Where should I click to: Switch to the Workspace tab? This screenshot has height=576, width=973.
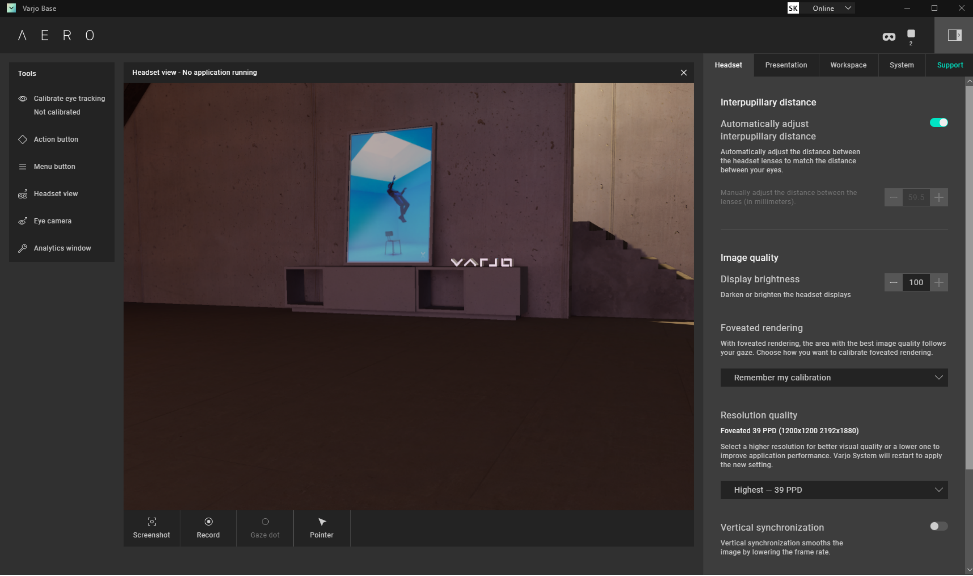click(x=848, y=64)
